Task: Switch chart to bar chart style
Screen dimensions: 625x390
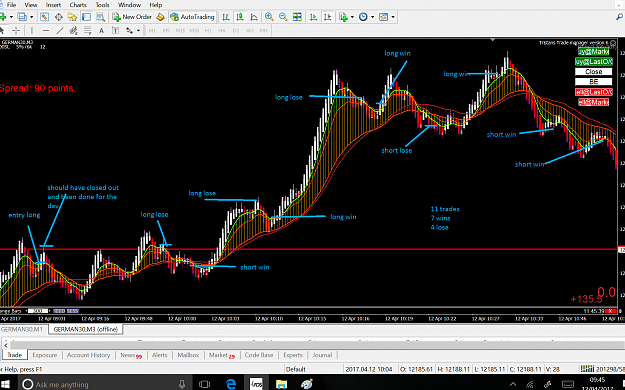Action: point(226,17)
